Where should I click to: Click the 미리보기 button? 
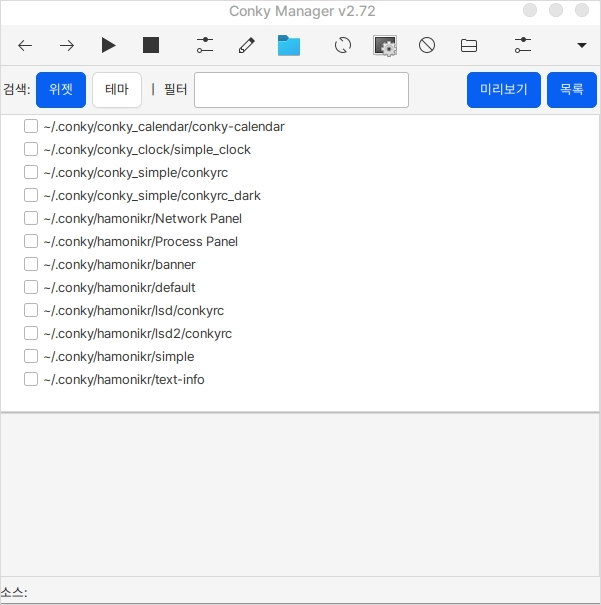coord(504,90)
